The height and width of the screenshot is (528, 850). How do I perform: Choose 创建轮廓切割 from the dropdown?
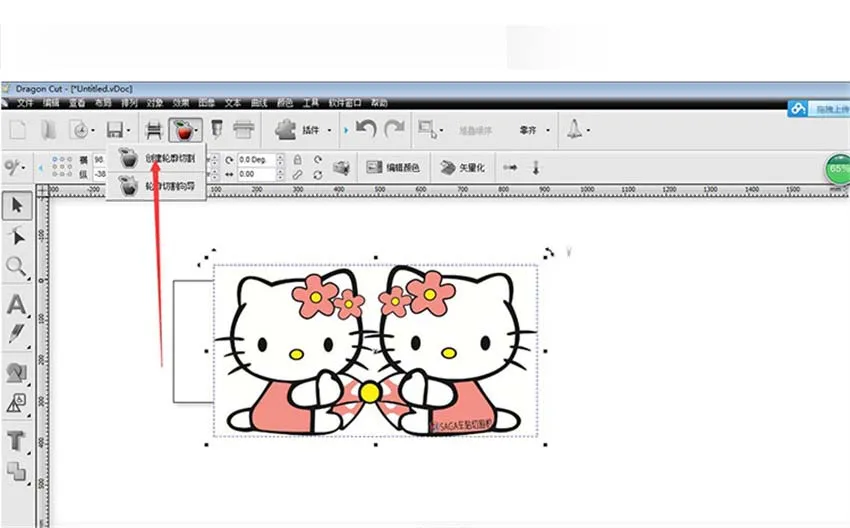156,158
